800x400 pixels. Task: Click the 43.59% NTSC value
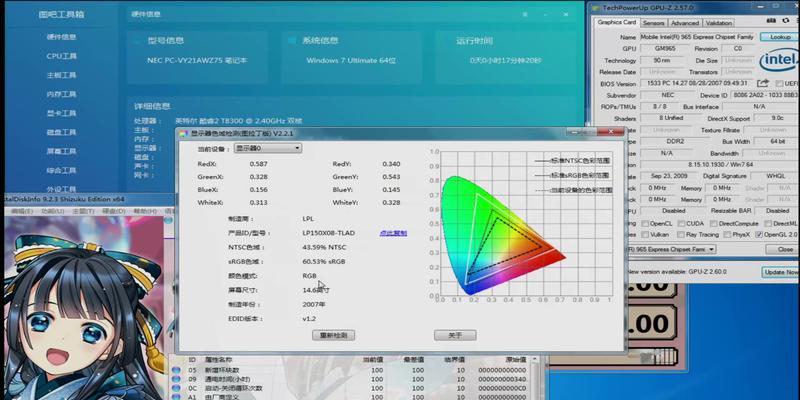click(x=324, y=247)
